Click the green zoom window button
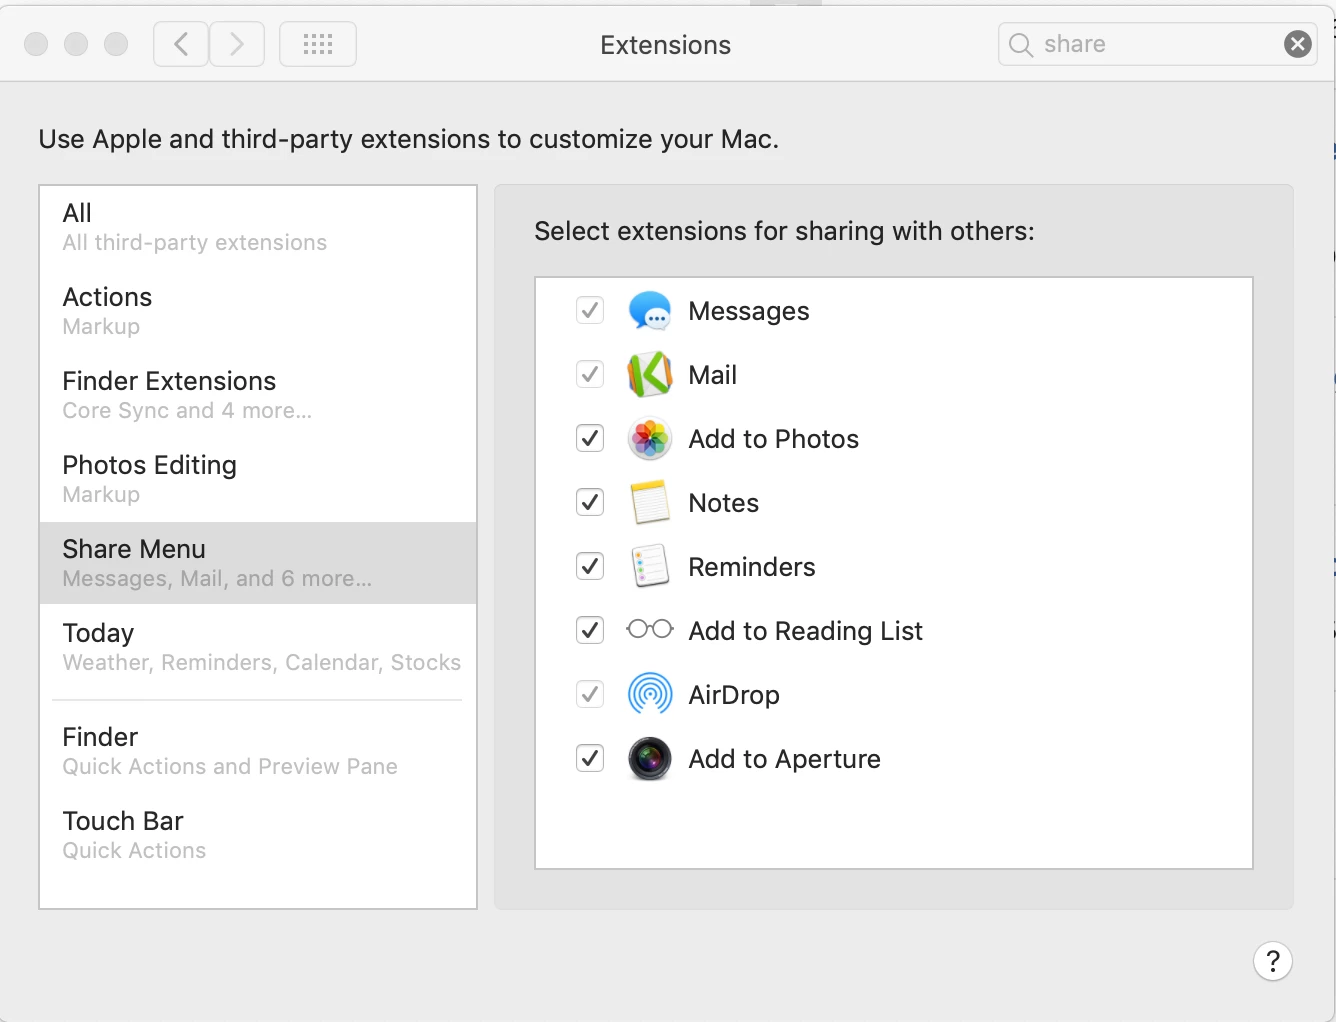Viewport: 1336px width, 1022px height. point(116,44)
